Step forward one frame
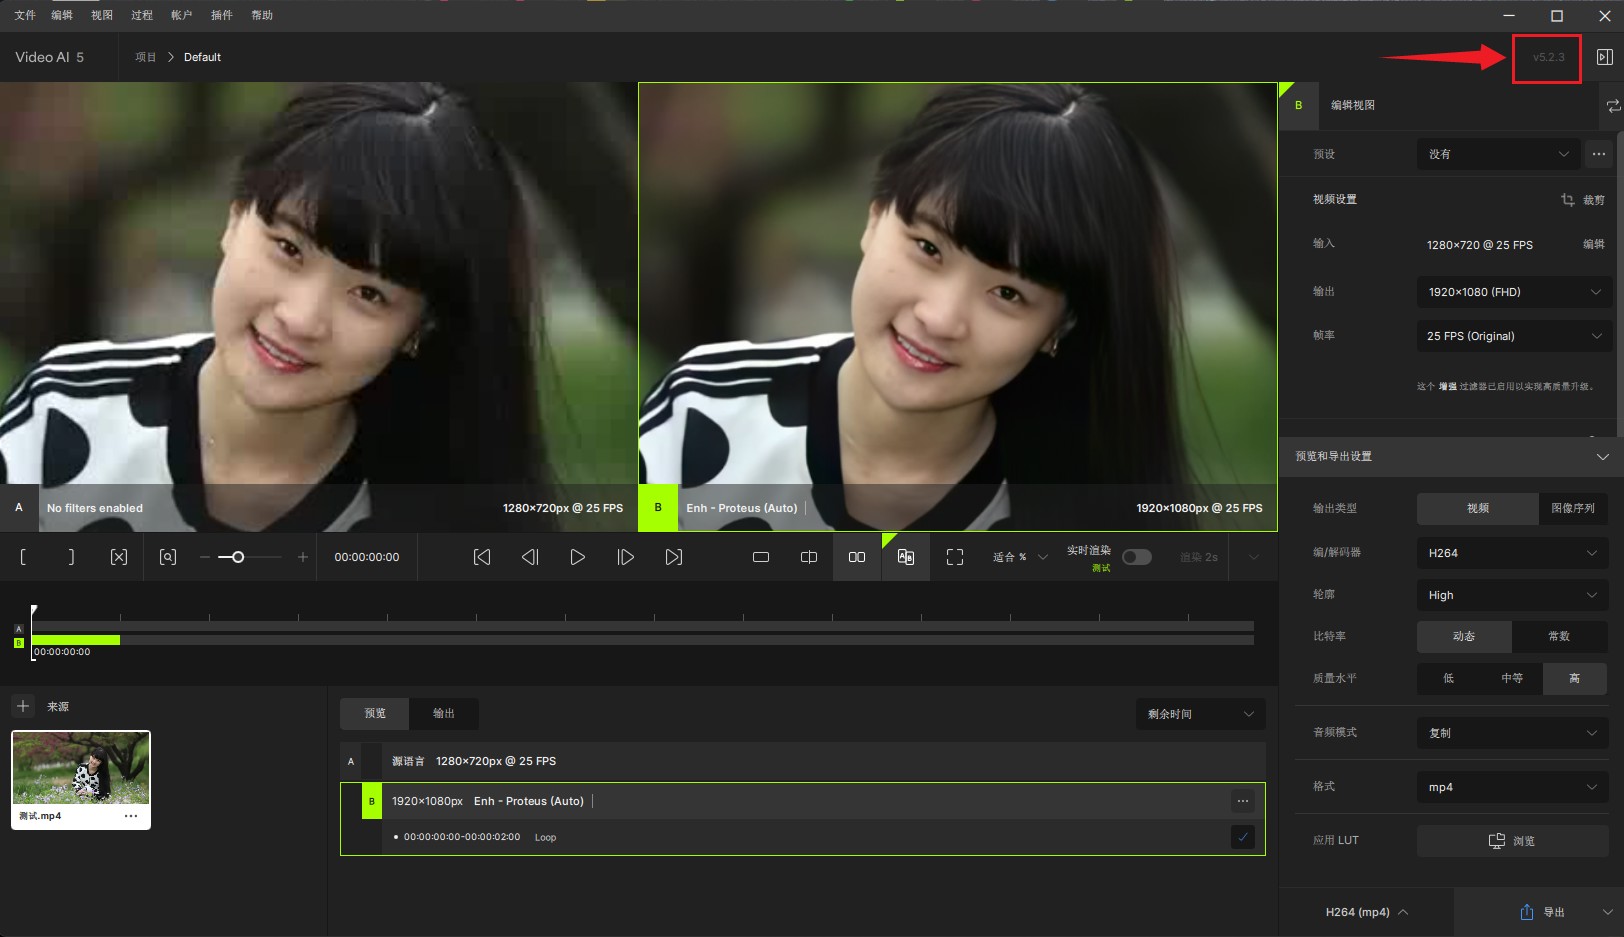 625,557
